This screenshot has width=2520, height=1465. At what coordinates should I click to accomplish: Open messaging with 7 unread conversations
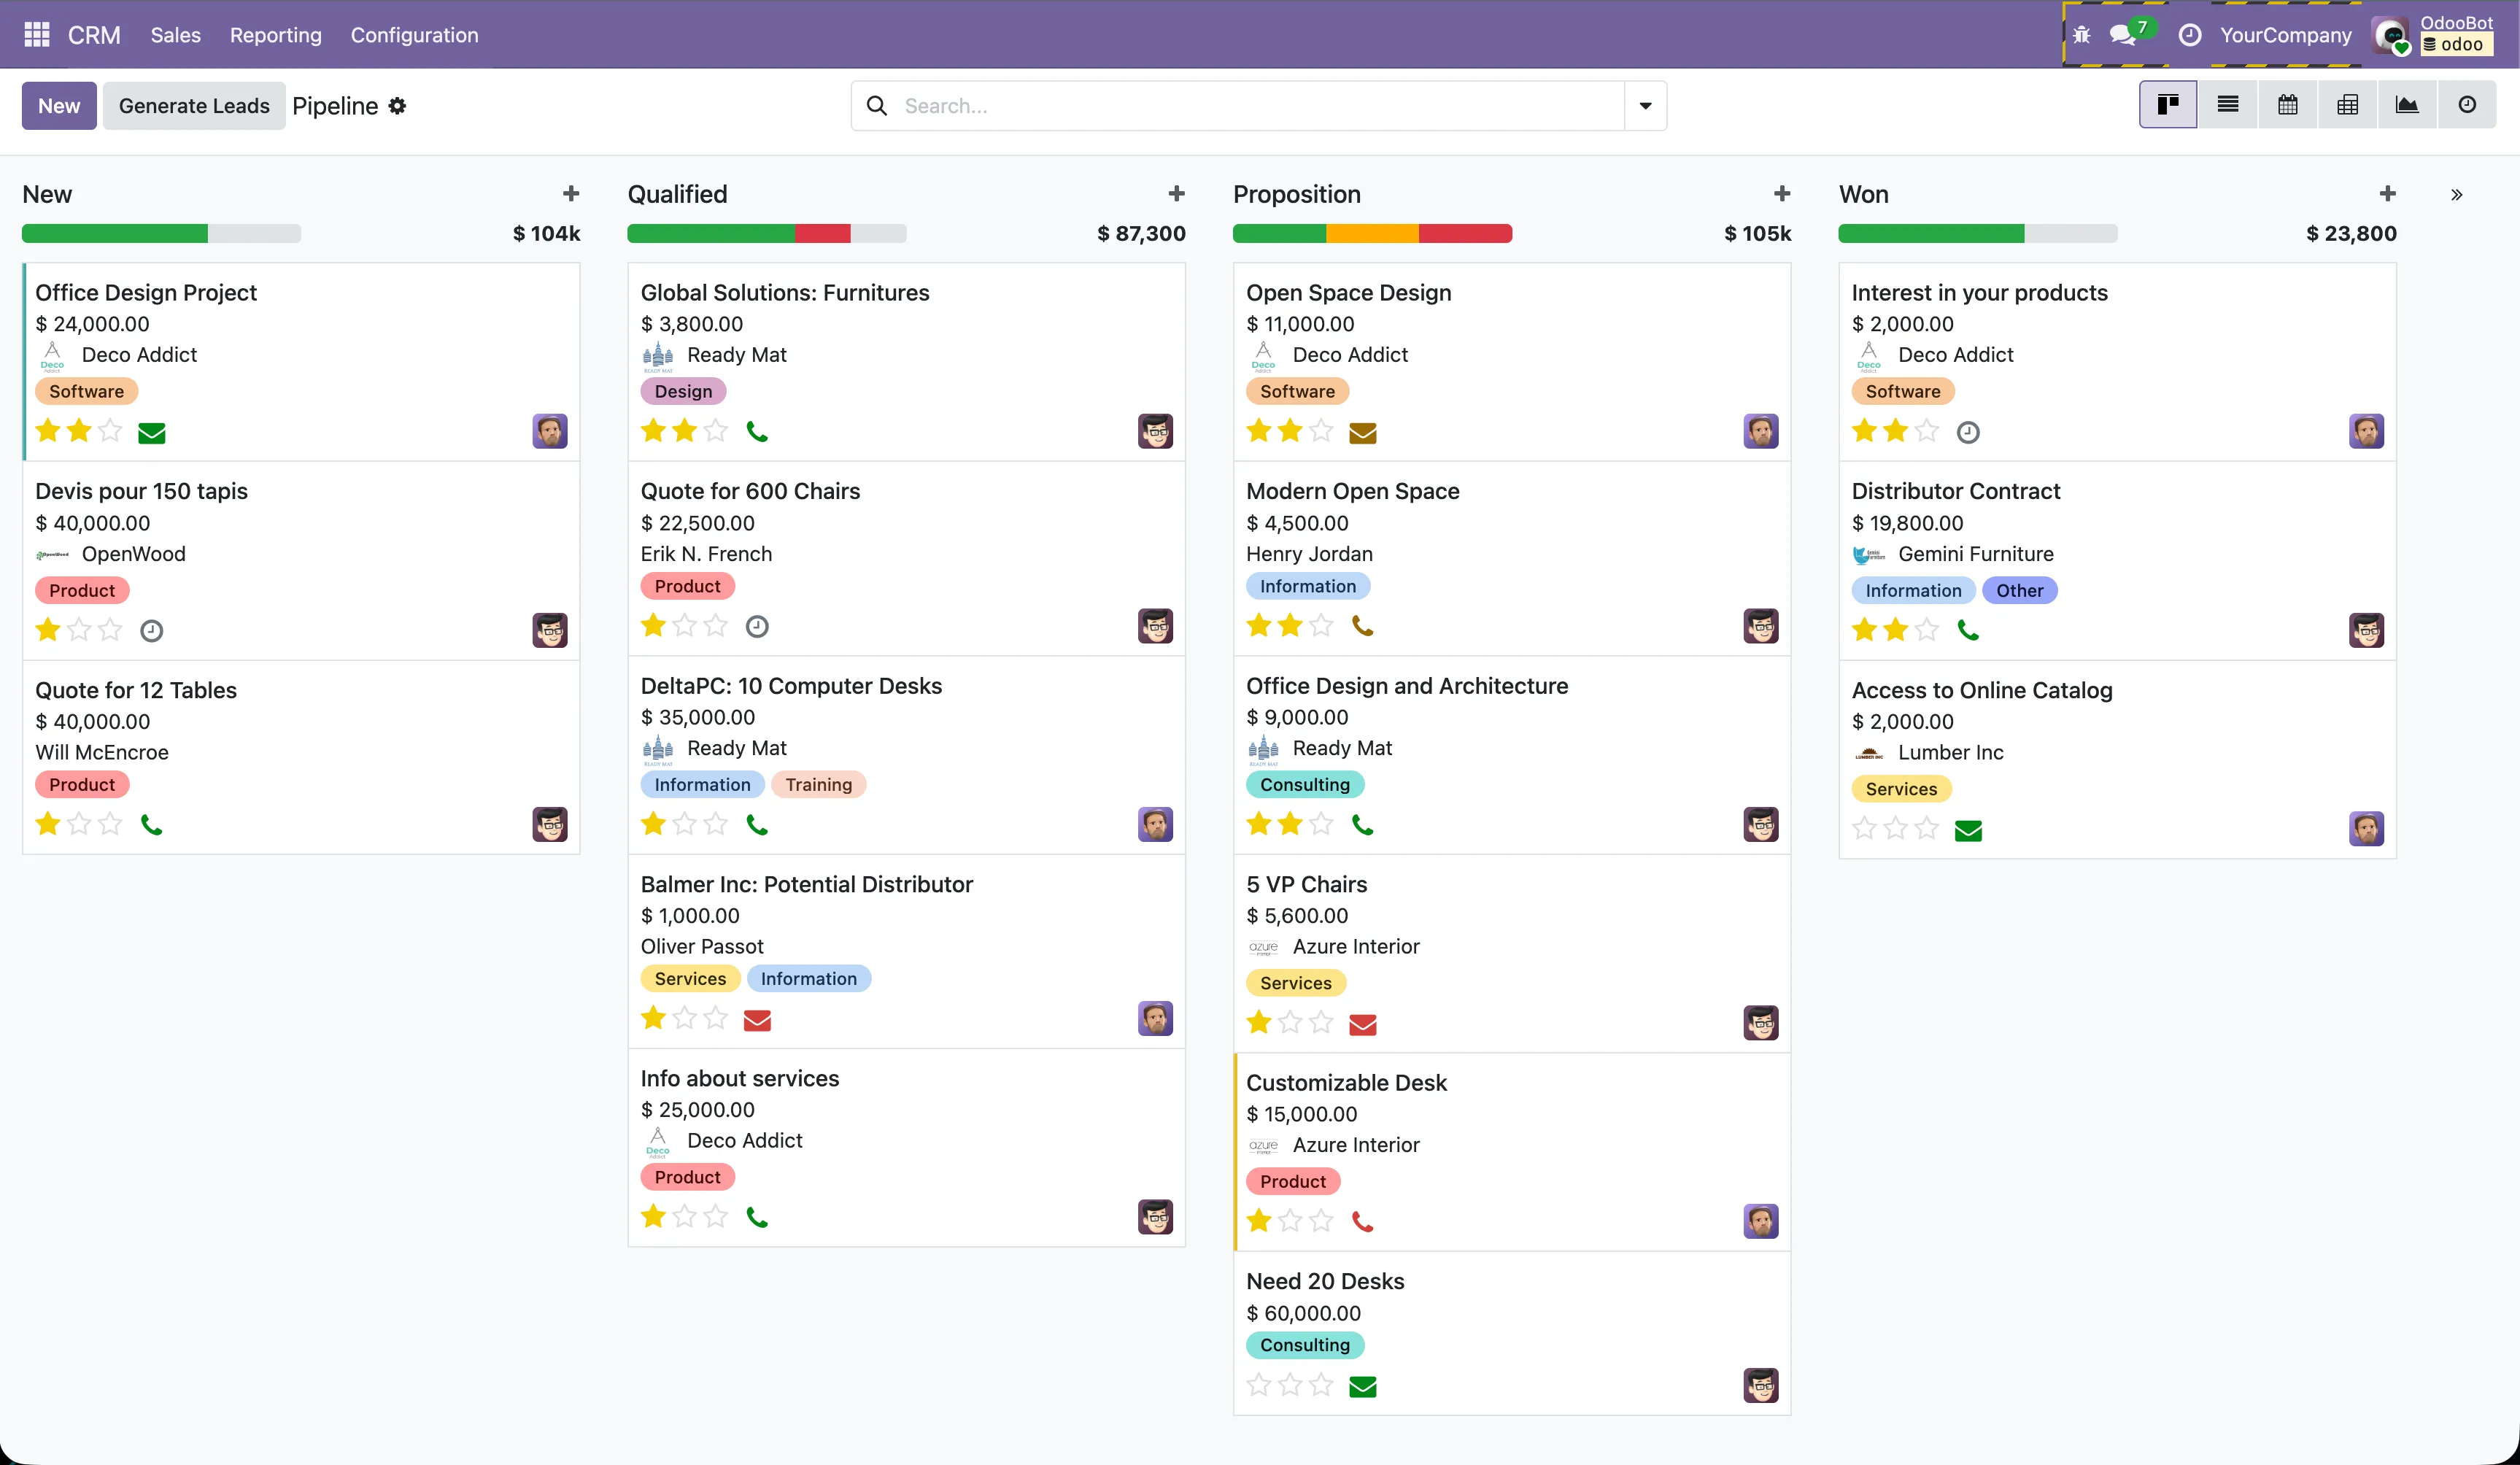click(2122, 34)
